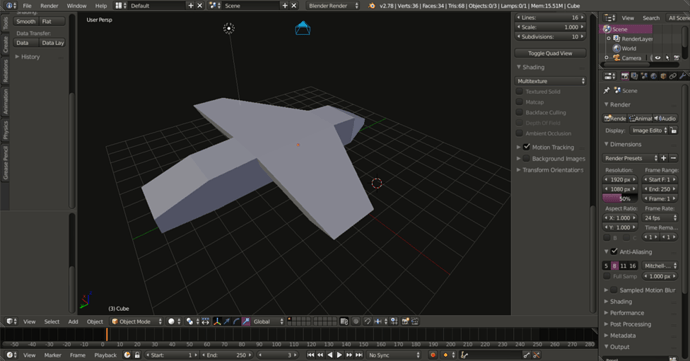Click the Smooth shading button
The image size is (690, 361).
pos(26,21)
